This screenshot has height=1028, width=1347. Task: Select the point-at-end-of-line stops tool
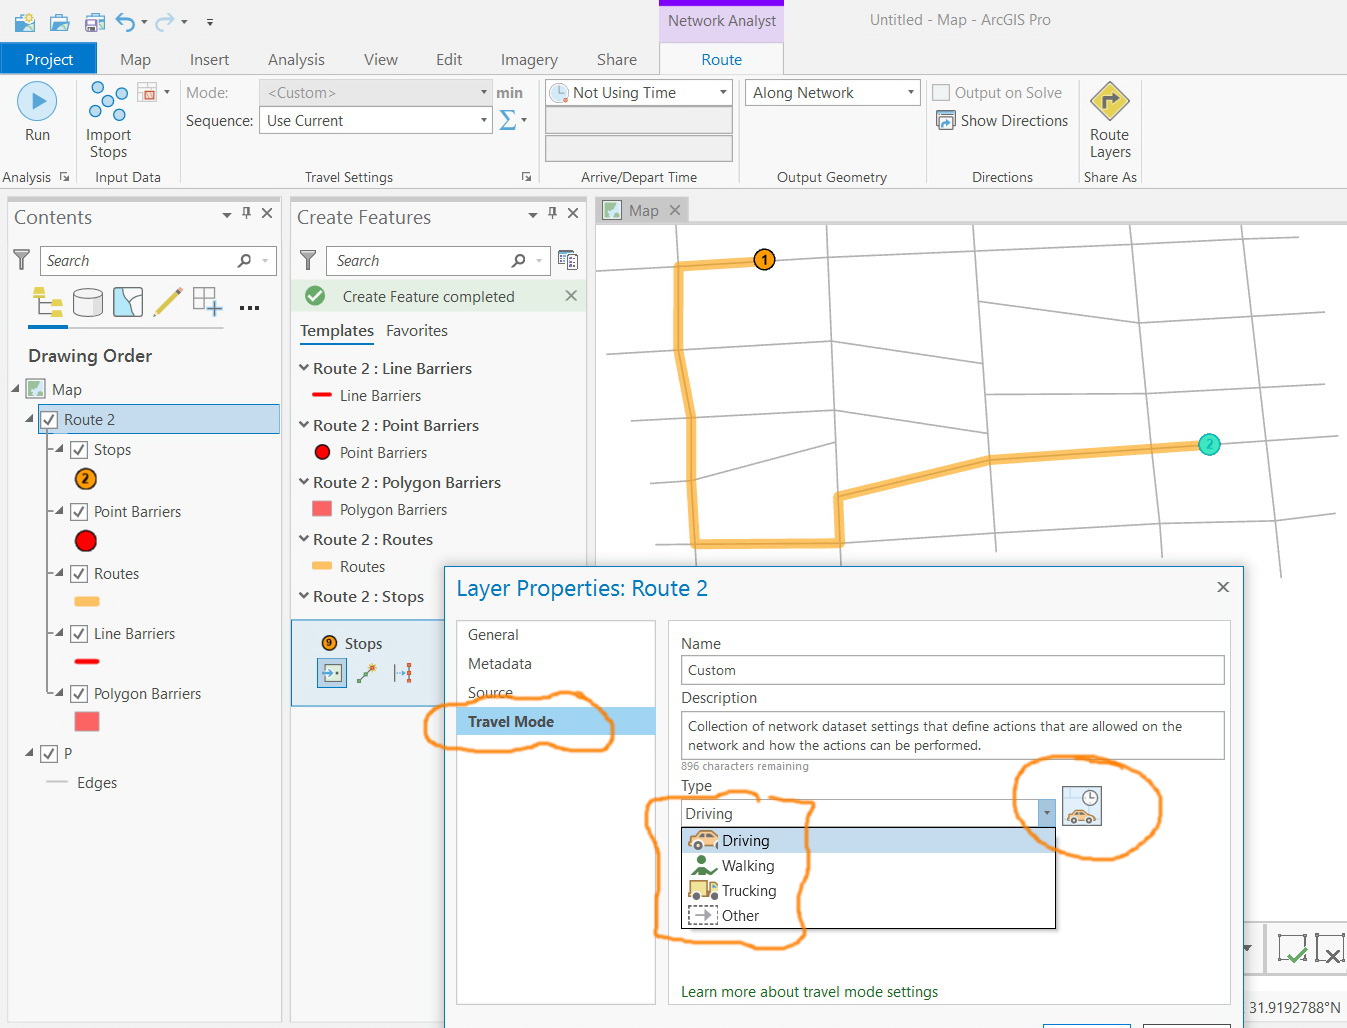pyautogui.click(x=367, y=673)
